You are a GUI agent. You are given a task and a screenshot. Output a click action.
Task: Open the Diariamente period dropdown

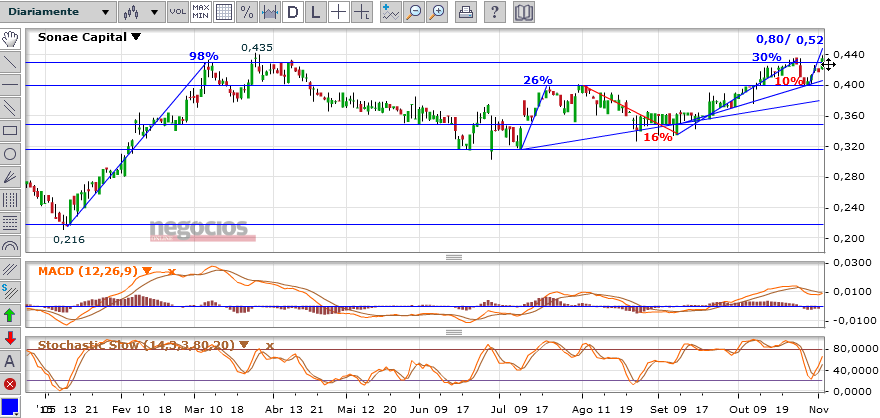[x=59, y=12]
